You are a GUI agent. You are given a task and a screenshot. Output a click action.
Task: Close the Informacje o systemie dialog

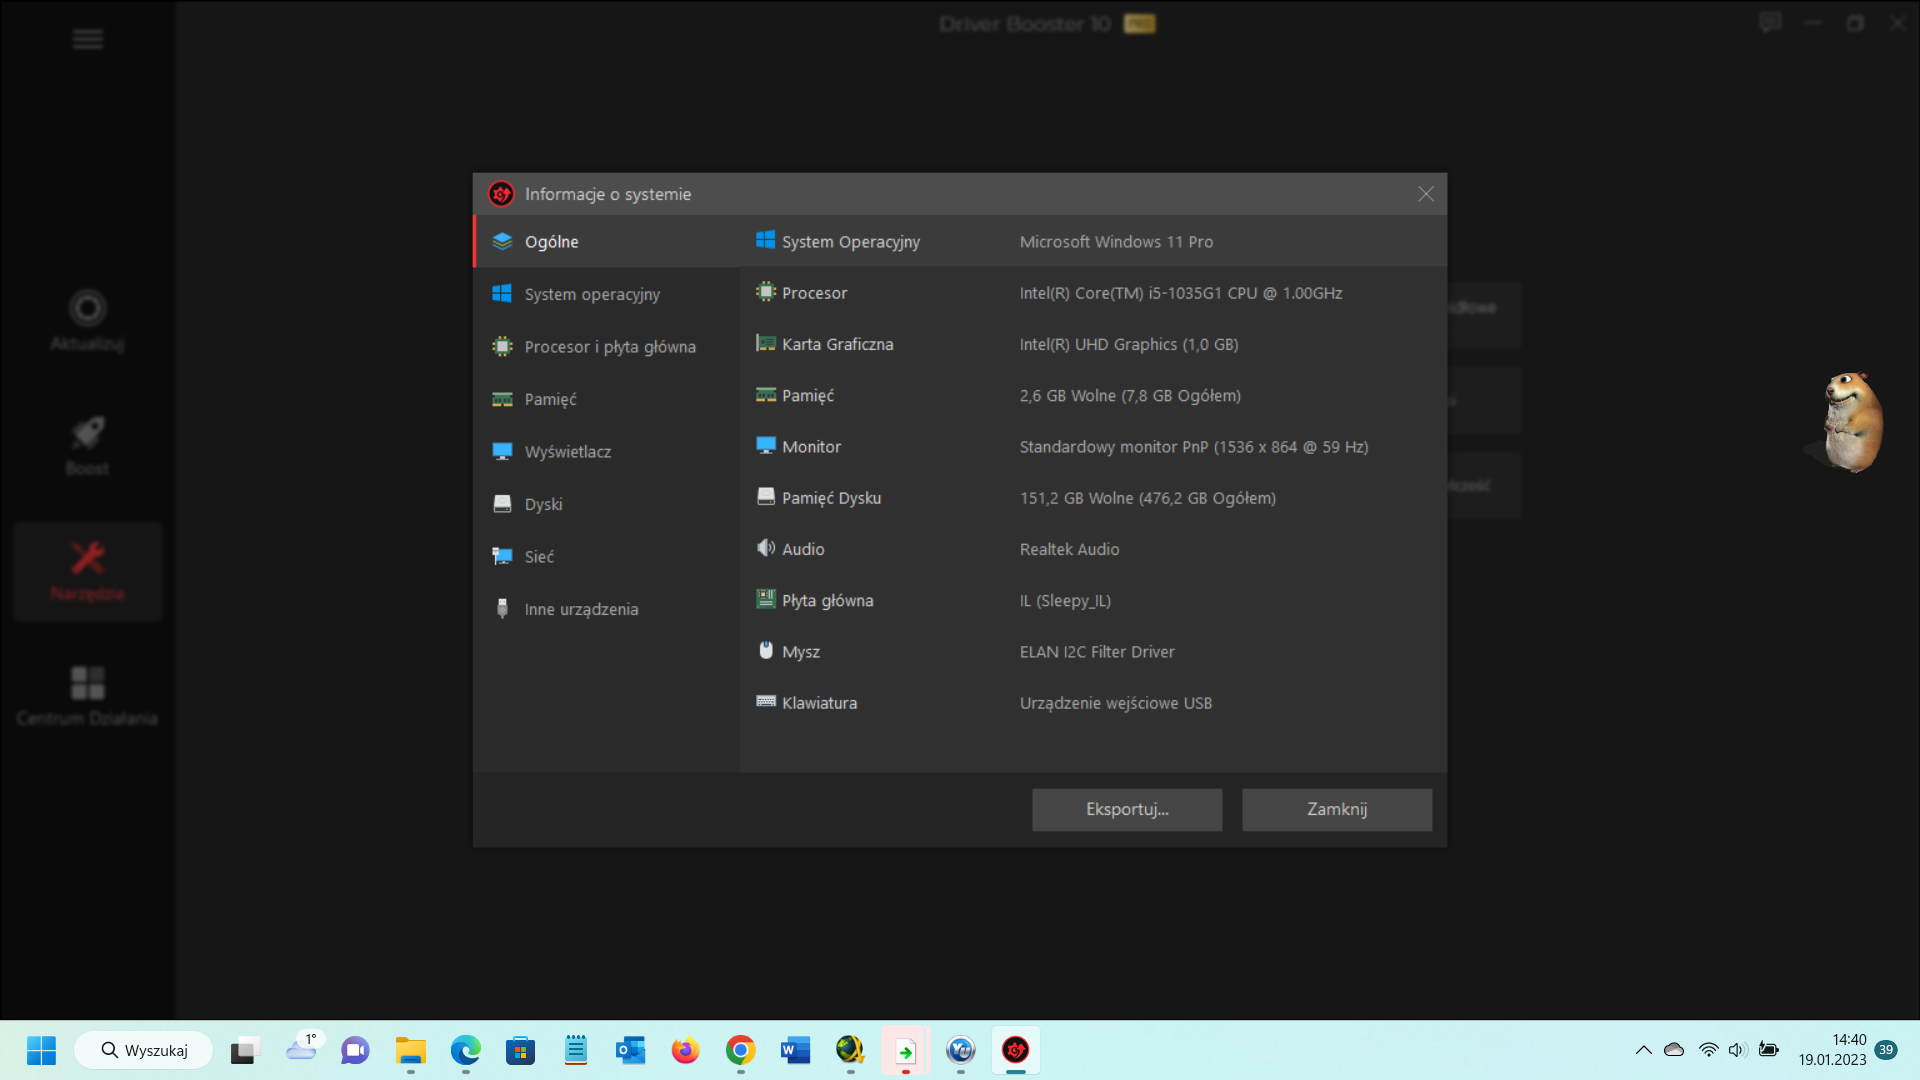point(1425,194)
